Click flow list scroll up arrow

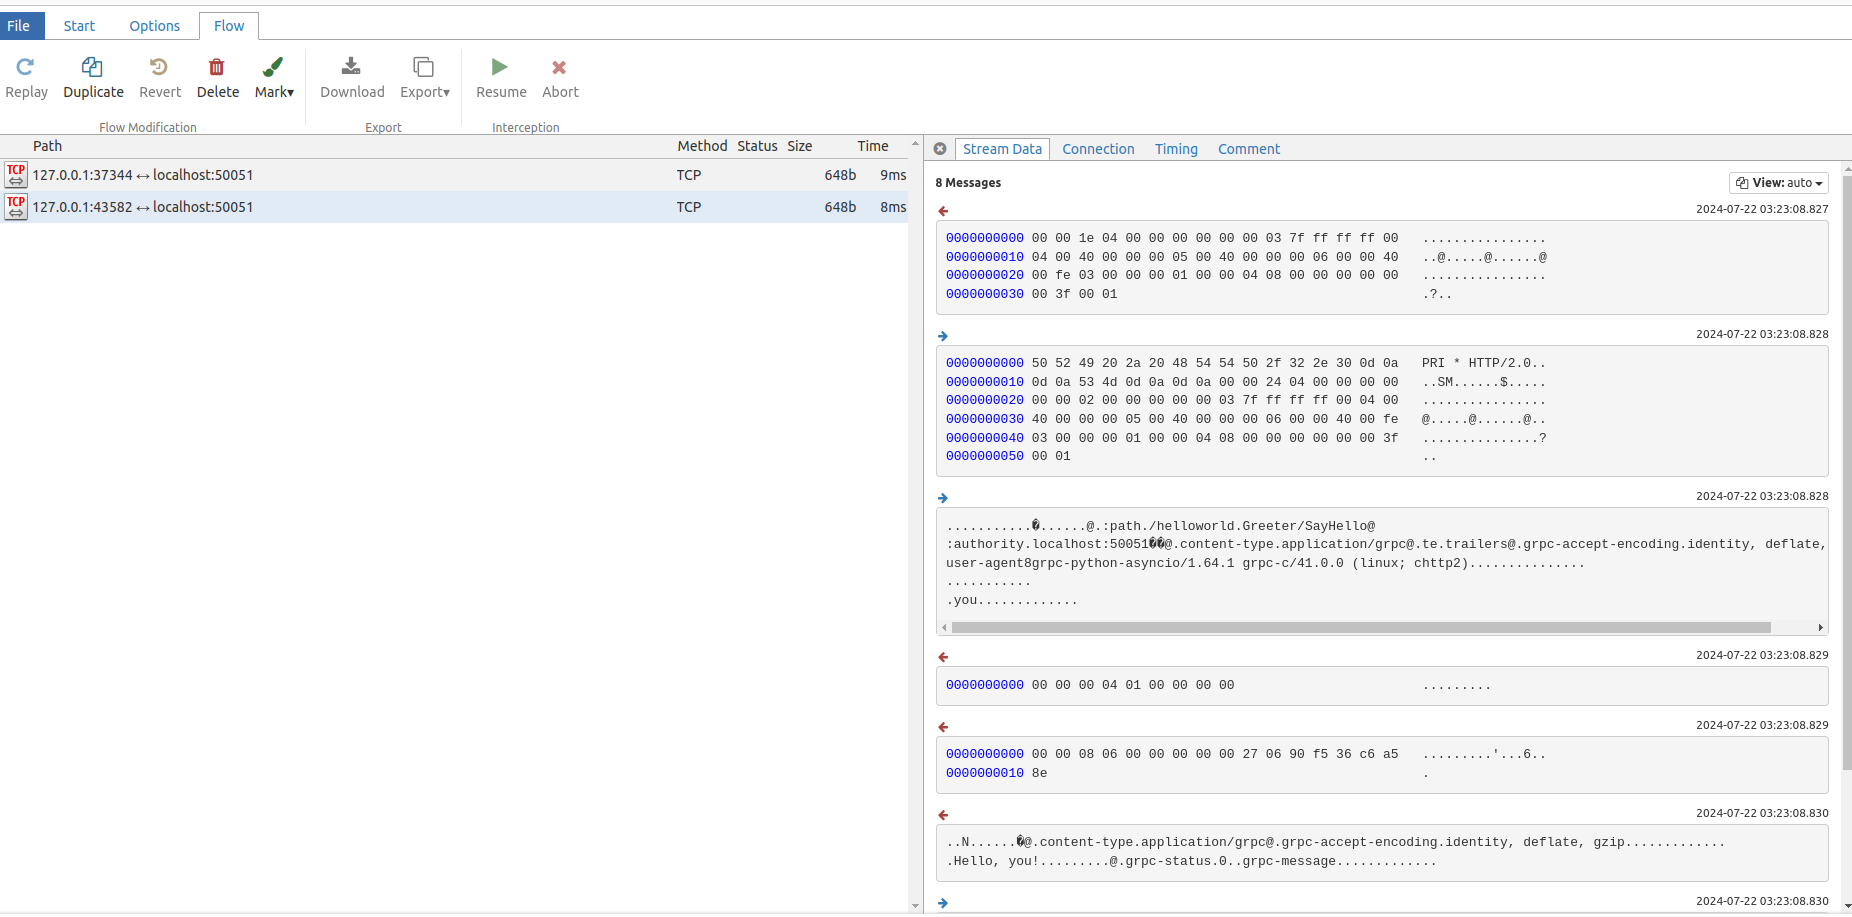(915, 144)
